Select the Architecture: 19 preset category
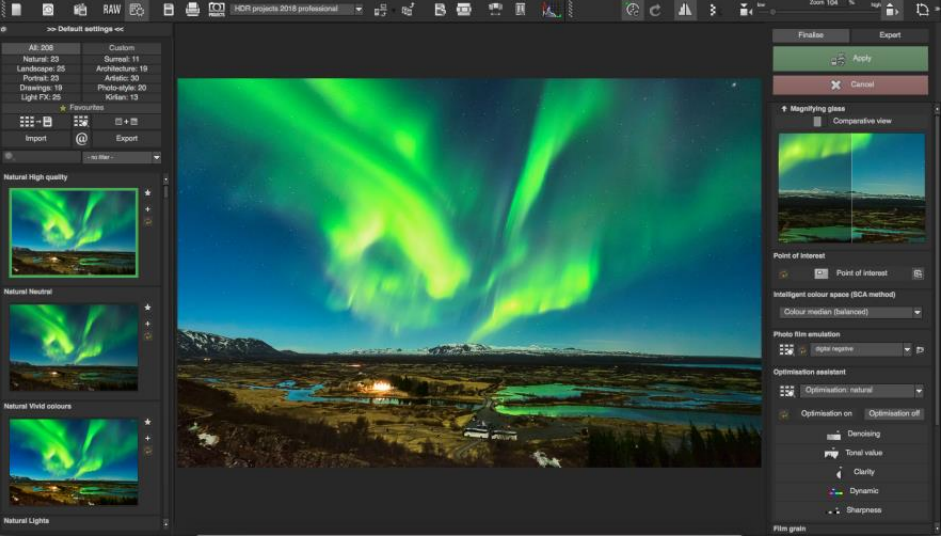This screenshot has width=941, height=536. coord(122,69)
